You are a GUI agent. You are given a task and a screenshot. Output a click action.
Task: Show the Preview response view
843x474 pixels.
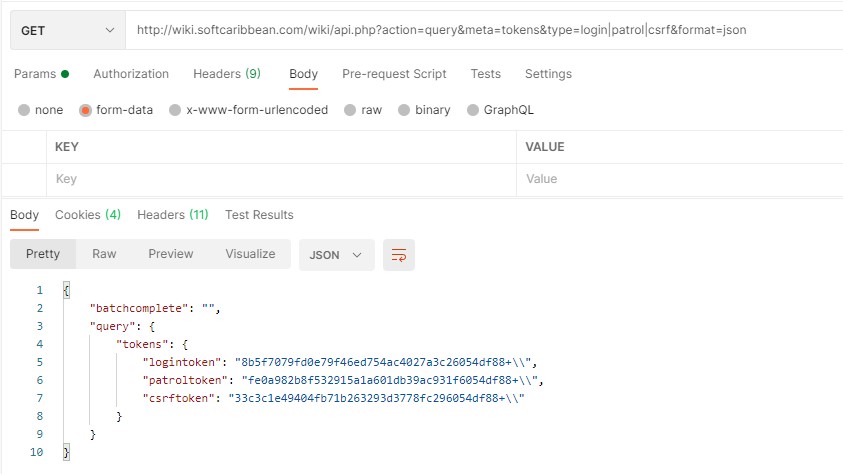pos(171,254)
